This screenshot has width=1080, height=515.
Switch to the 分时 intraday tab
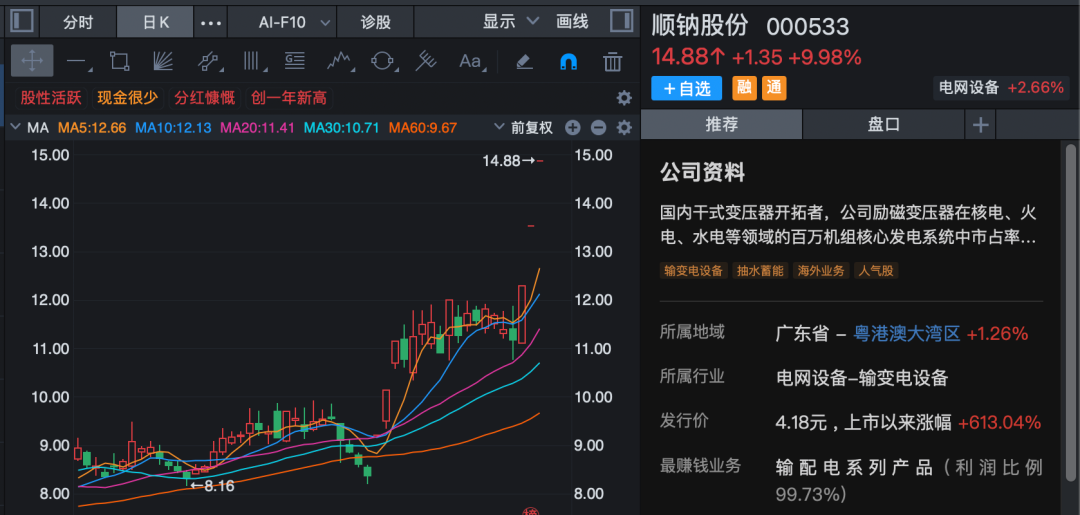click(x=78, y=21)
